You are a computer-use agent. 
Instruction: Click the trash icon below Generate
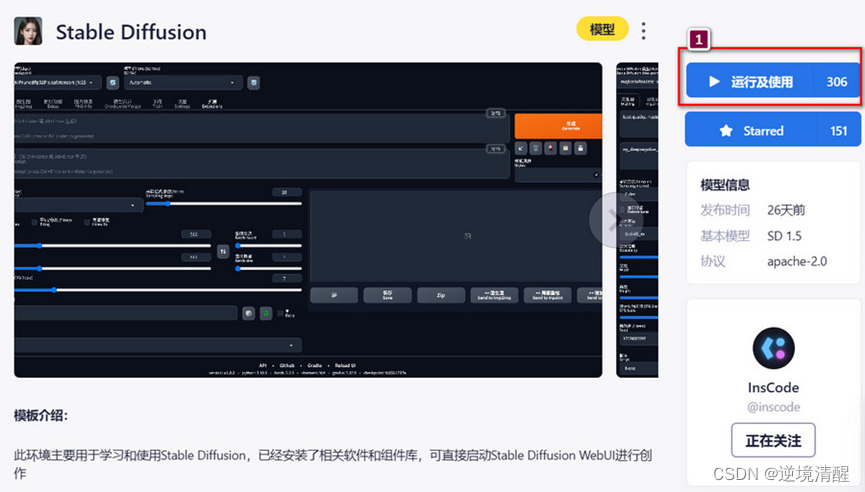(536, 148)
